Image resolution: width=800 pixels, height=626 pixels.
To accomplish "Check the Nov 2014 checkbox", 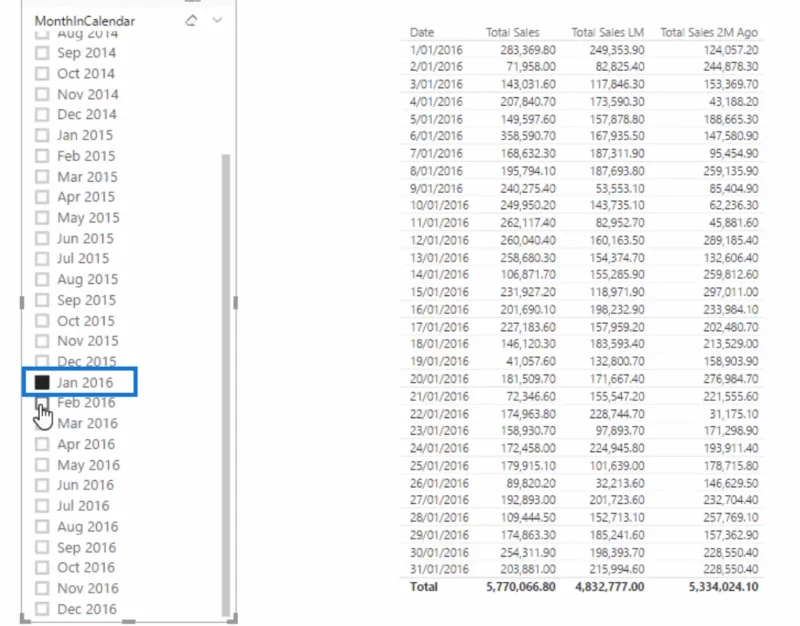I will (42, 94).
